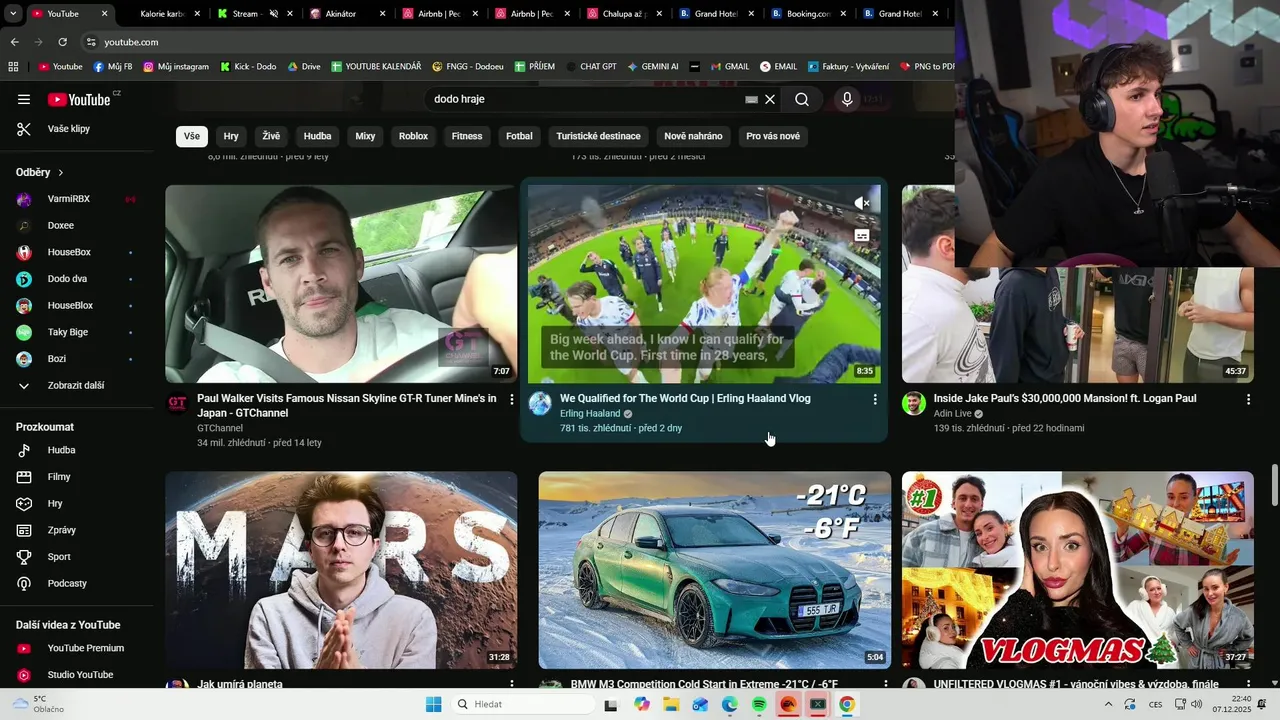Open Spotify from the Windows taskbar
1280x720 pixels.
tap(759, 705)
